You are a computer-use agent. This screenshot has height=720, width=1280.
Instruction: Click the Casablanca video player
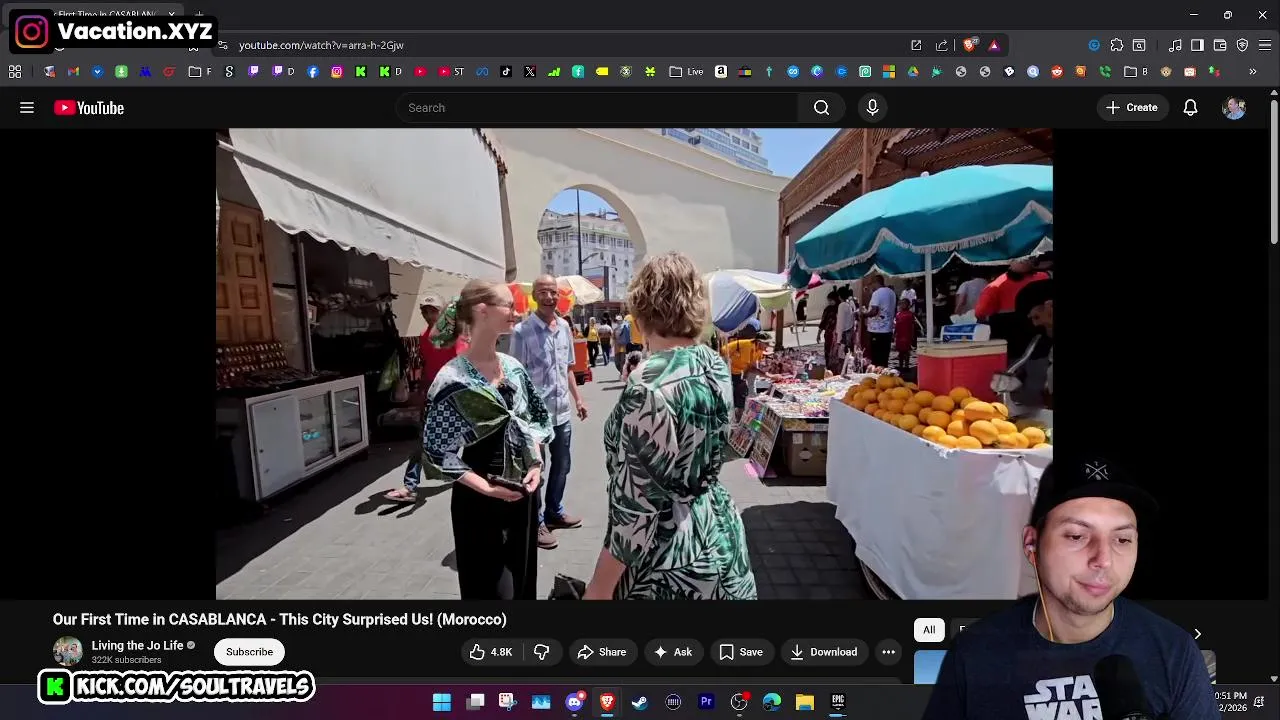click(634, 364)
